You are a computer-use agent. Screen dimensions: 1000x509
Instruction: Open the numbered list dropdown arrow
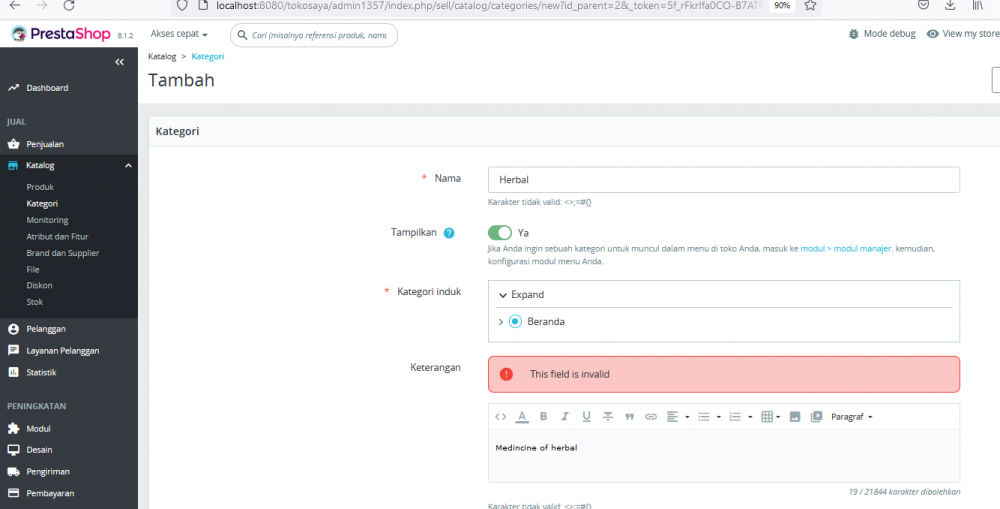pyautogui.click(x=750, y=417)
